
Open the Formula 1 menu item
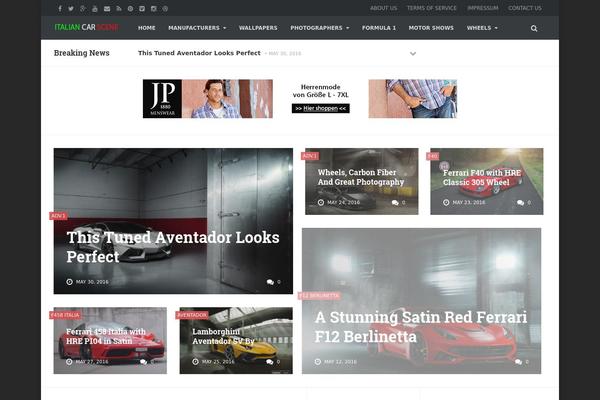[379, 28]
